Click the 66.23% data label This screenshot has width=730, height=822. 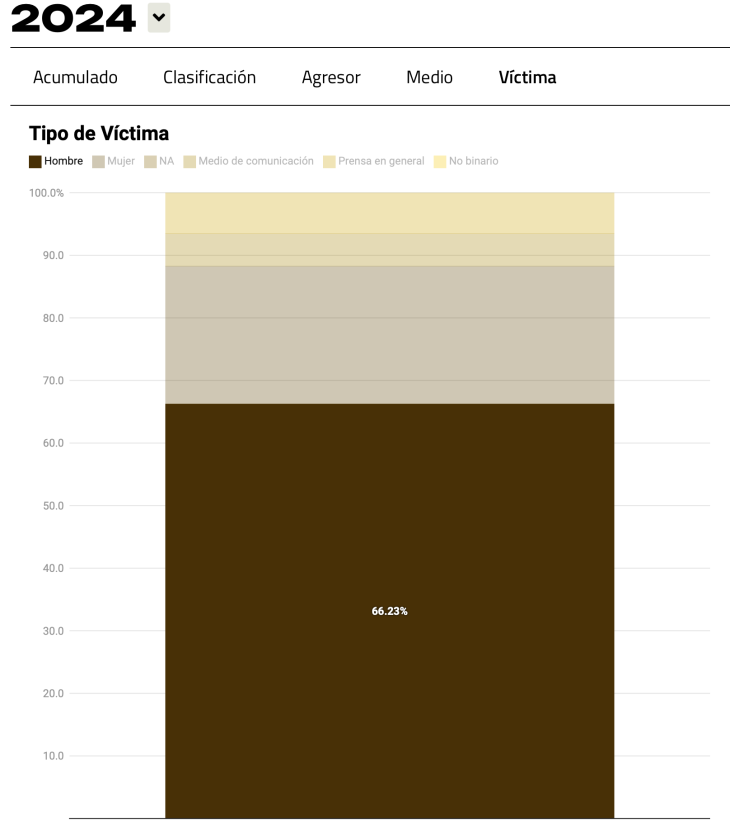coord(389,611)
